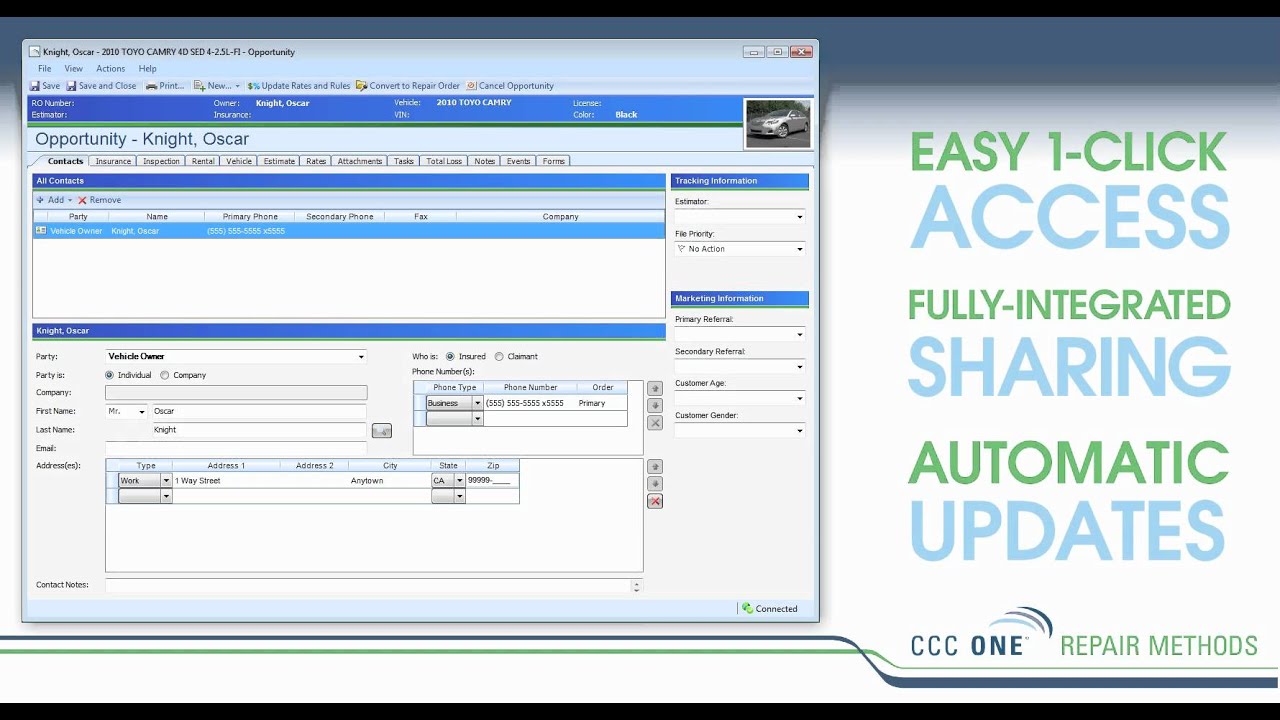Open the Estimator dropdown
The image size is (1280, 720).
click(799, 217)
